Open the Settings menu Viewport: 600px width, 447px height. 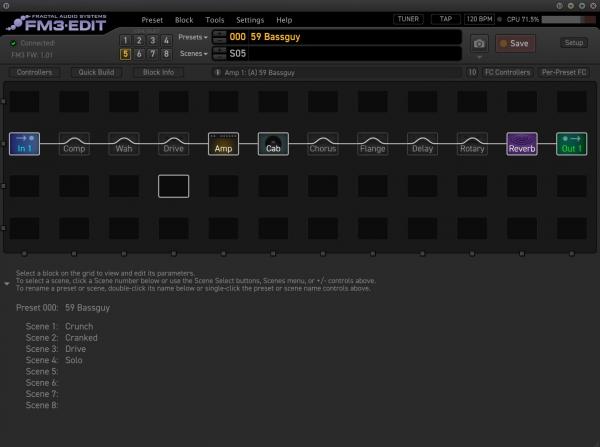(x=250, y=20)
